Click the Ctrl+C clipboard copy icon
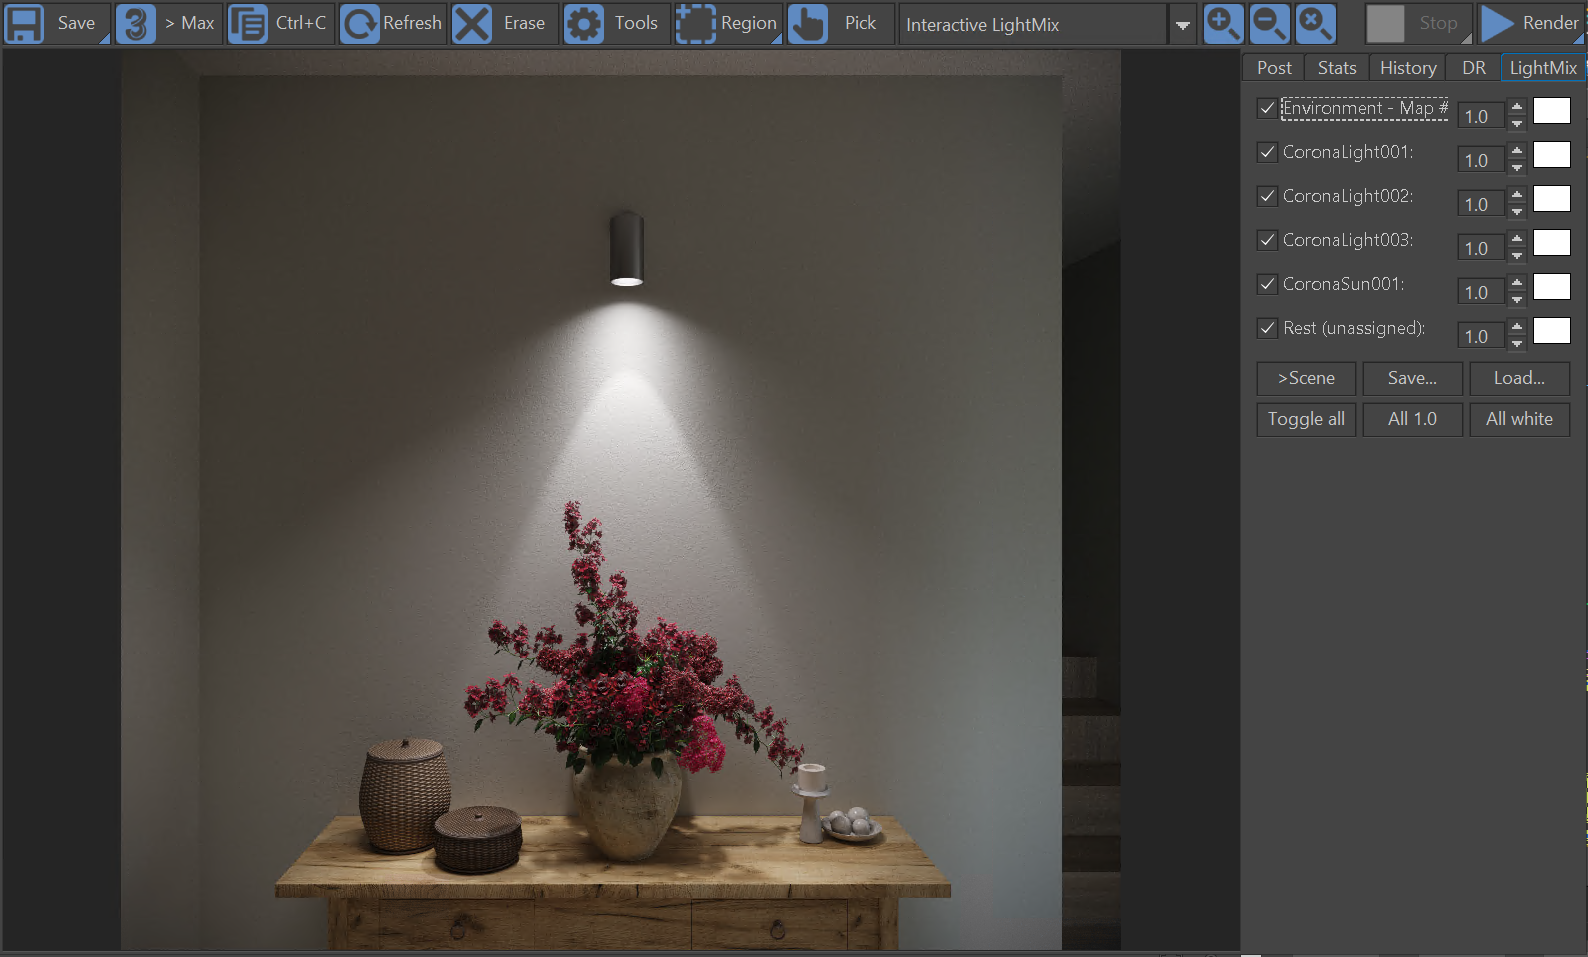Image resolution: width=1588 pixels, height=957 pixels. (x=248, y=24)
